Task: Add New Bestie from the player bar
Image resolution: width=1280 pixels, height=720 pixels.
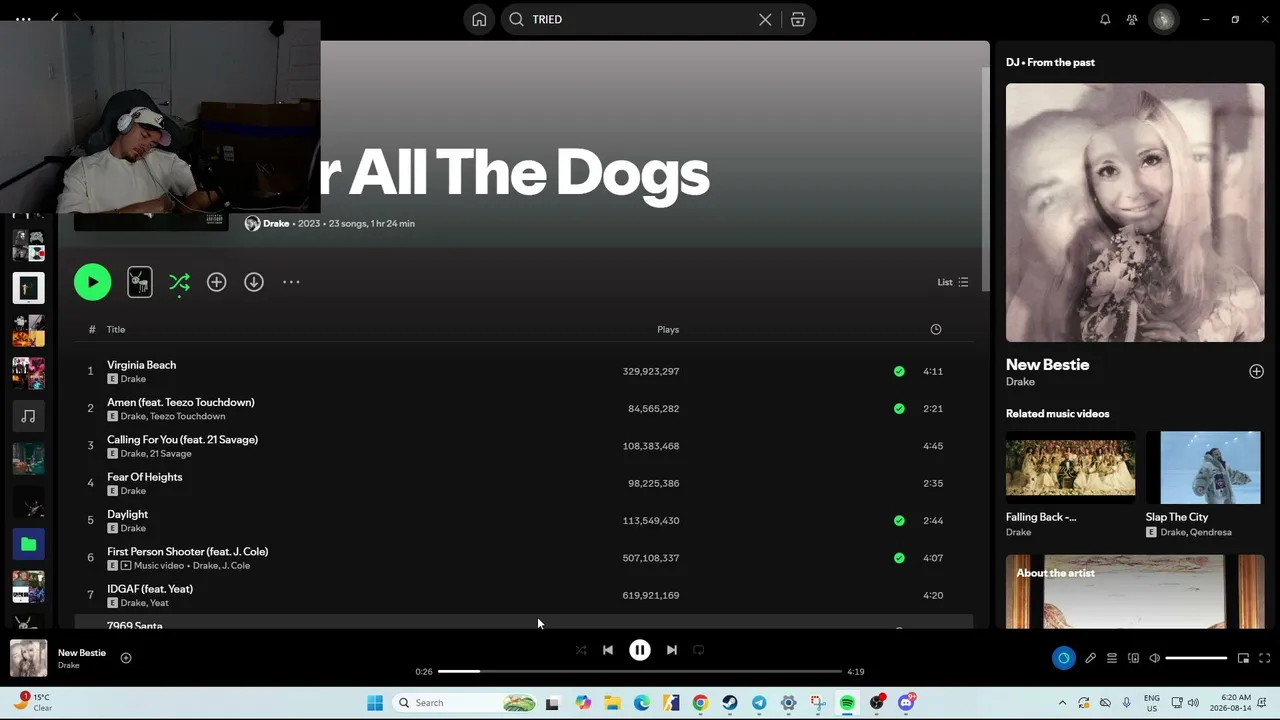Action: [x=126, y=658]
